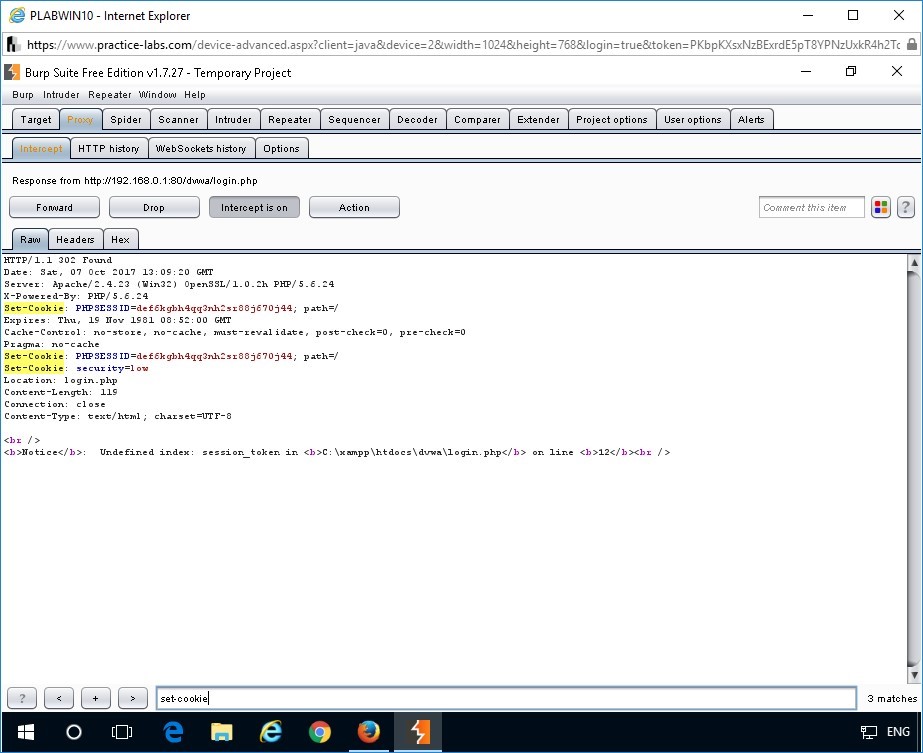Open the Intruder menu in menu bar
Screen dimensions: 923x753
[61, 95]
